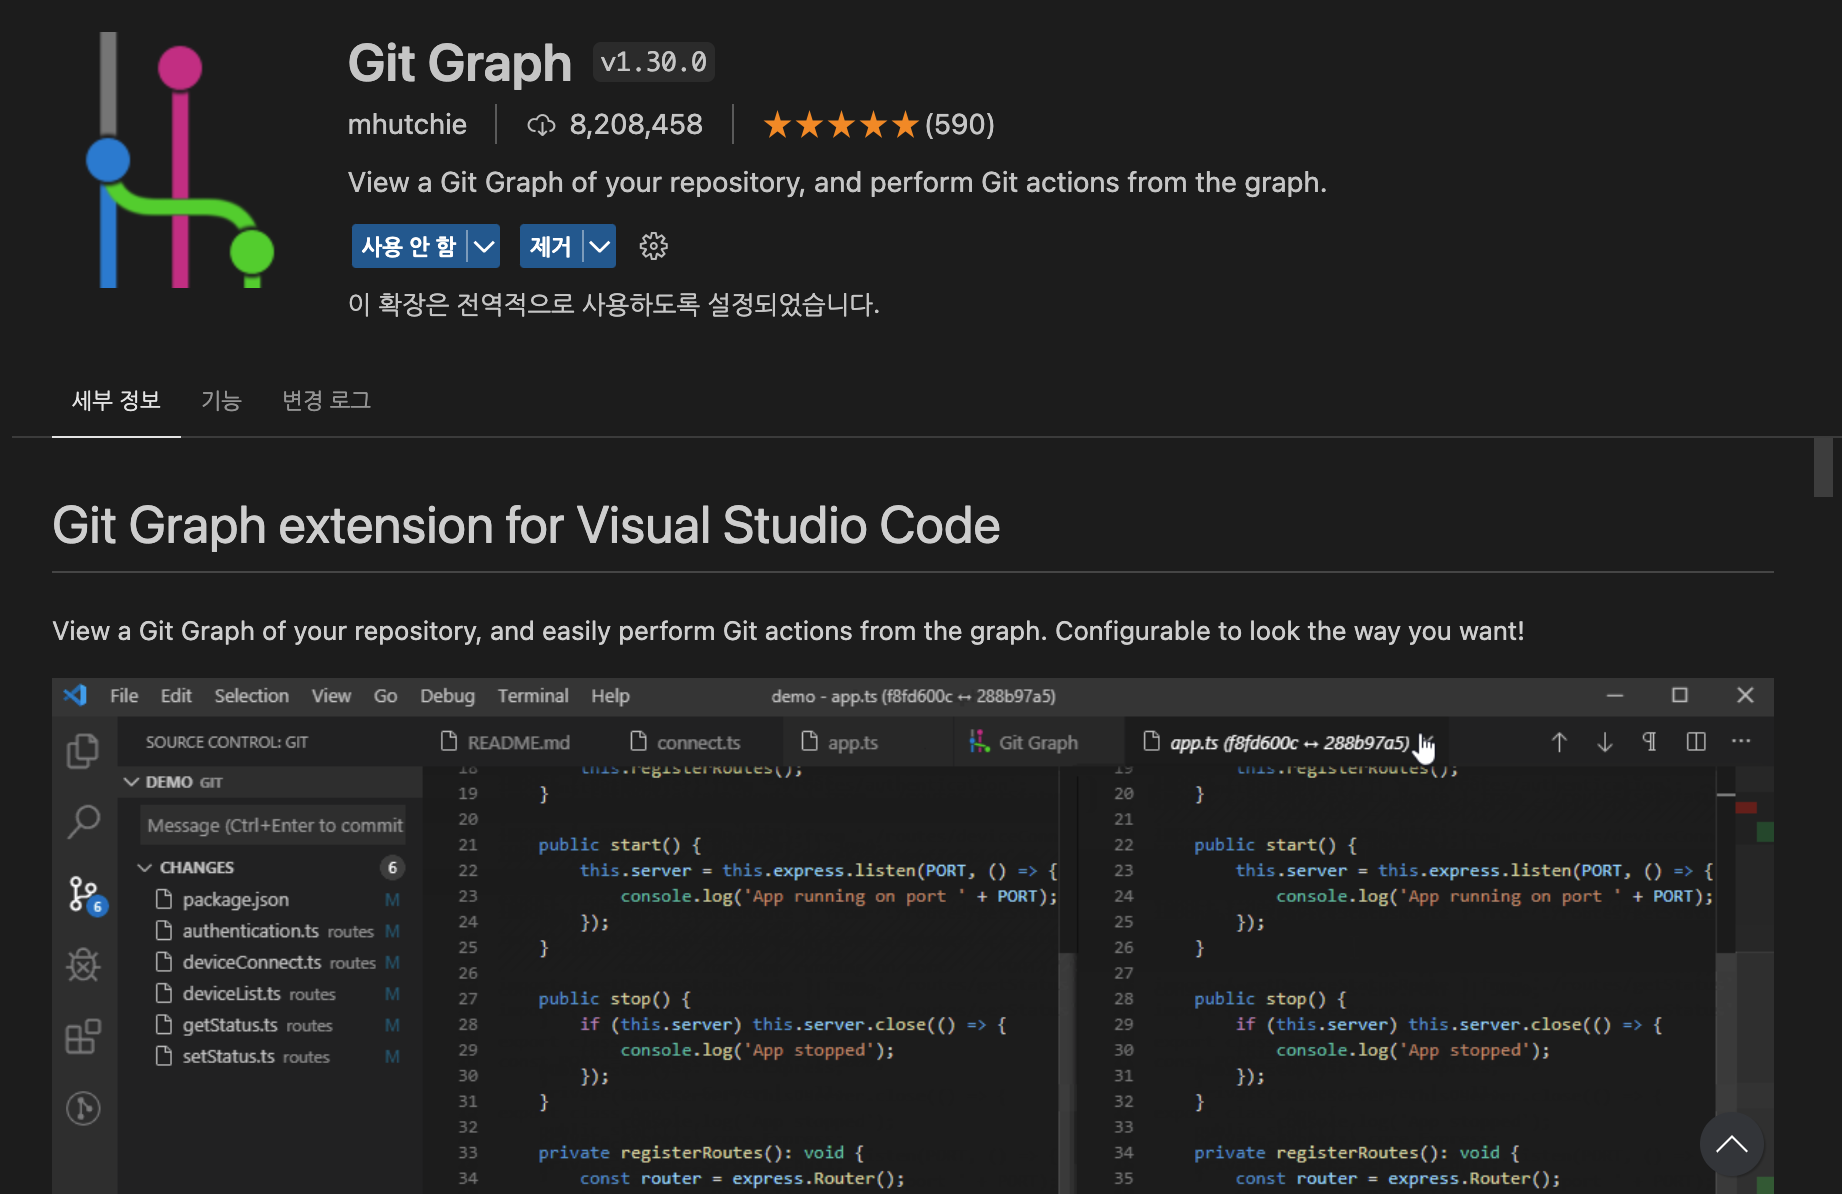Open Search icon in embedded activity bar
1842x1194 pixels.
[x=83, y=822]
